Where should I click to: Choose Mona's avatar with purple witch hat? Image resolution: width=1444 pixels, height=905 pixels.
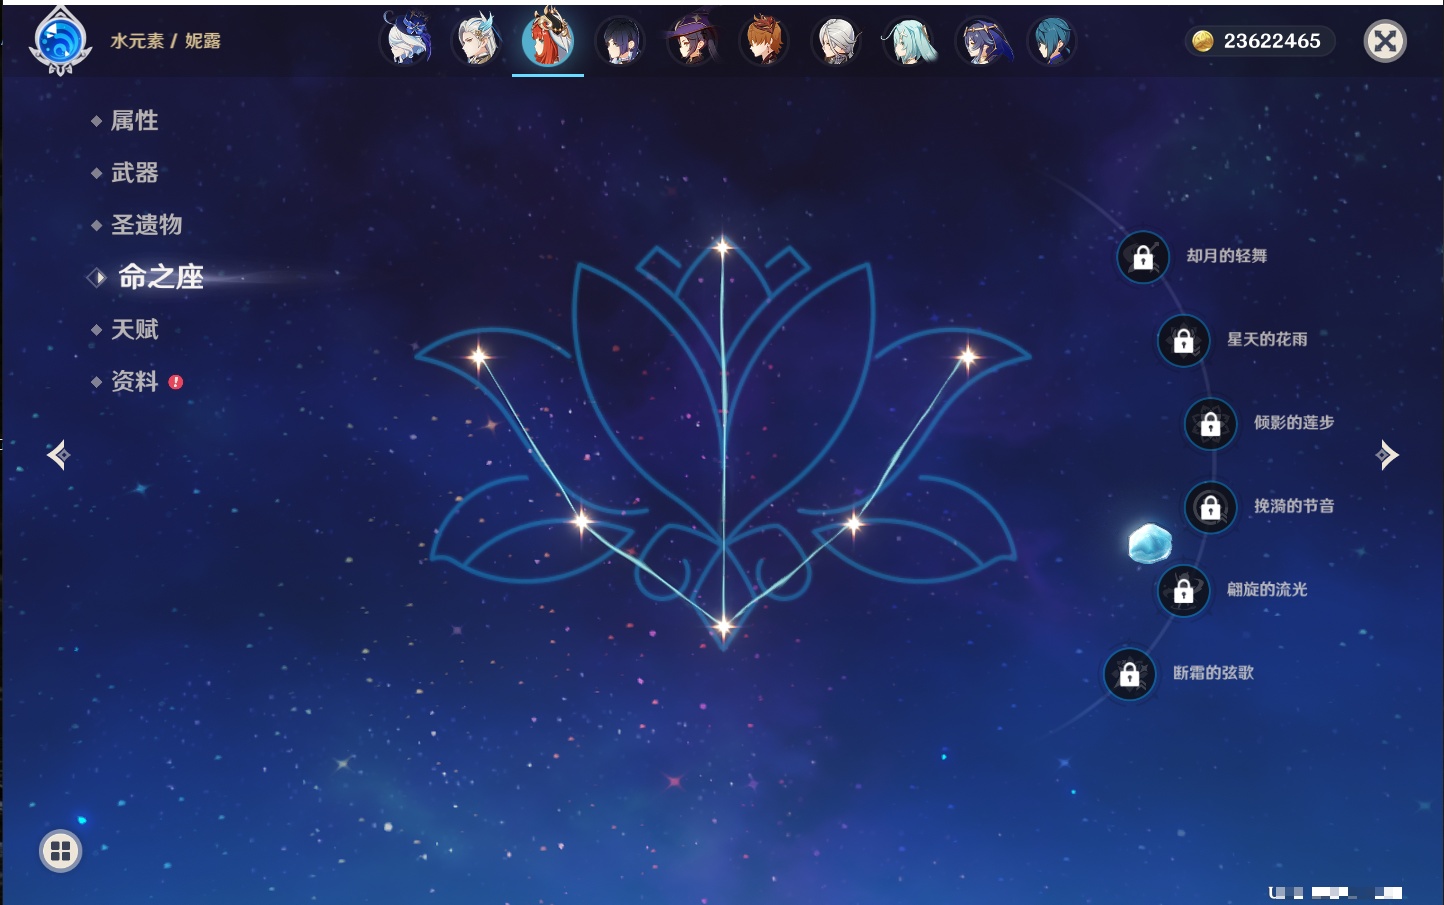click(x=692, y=41)
